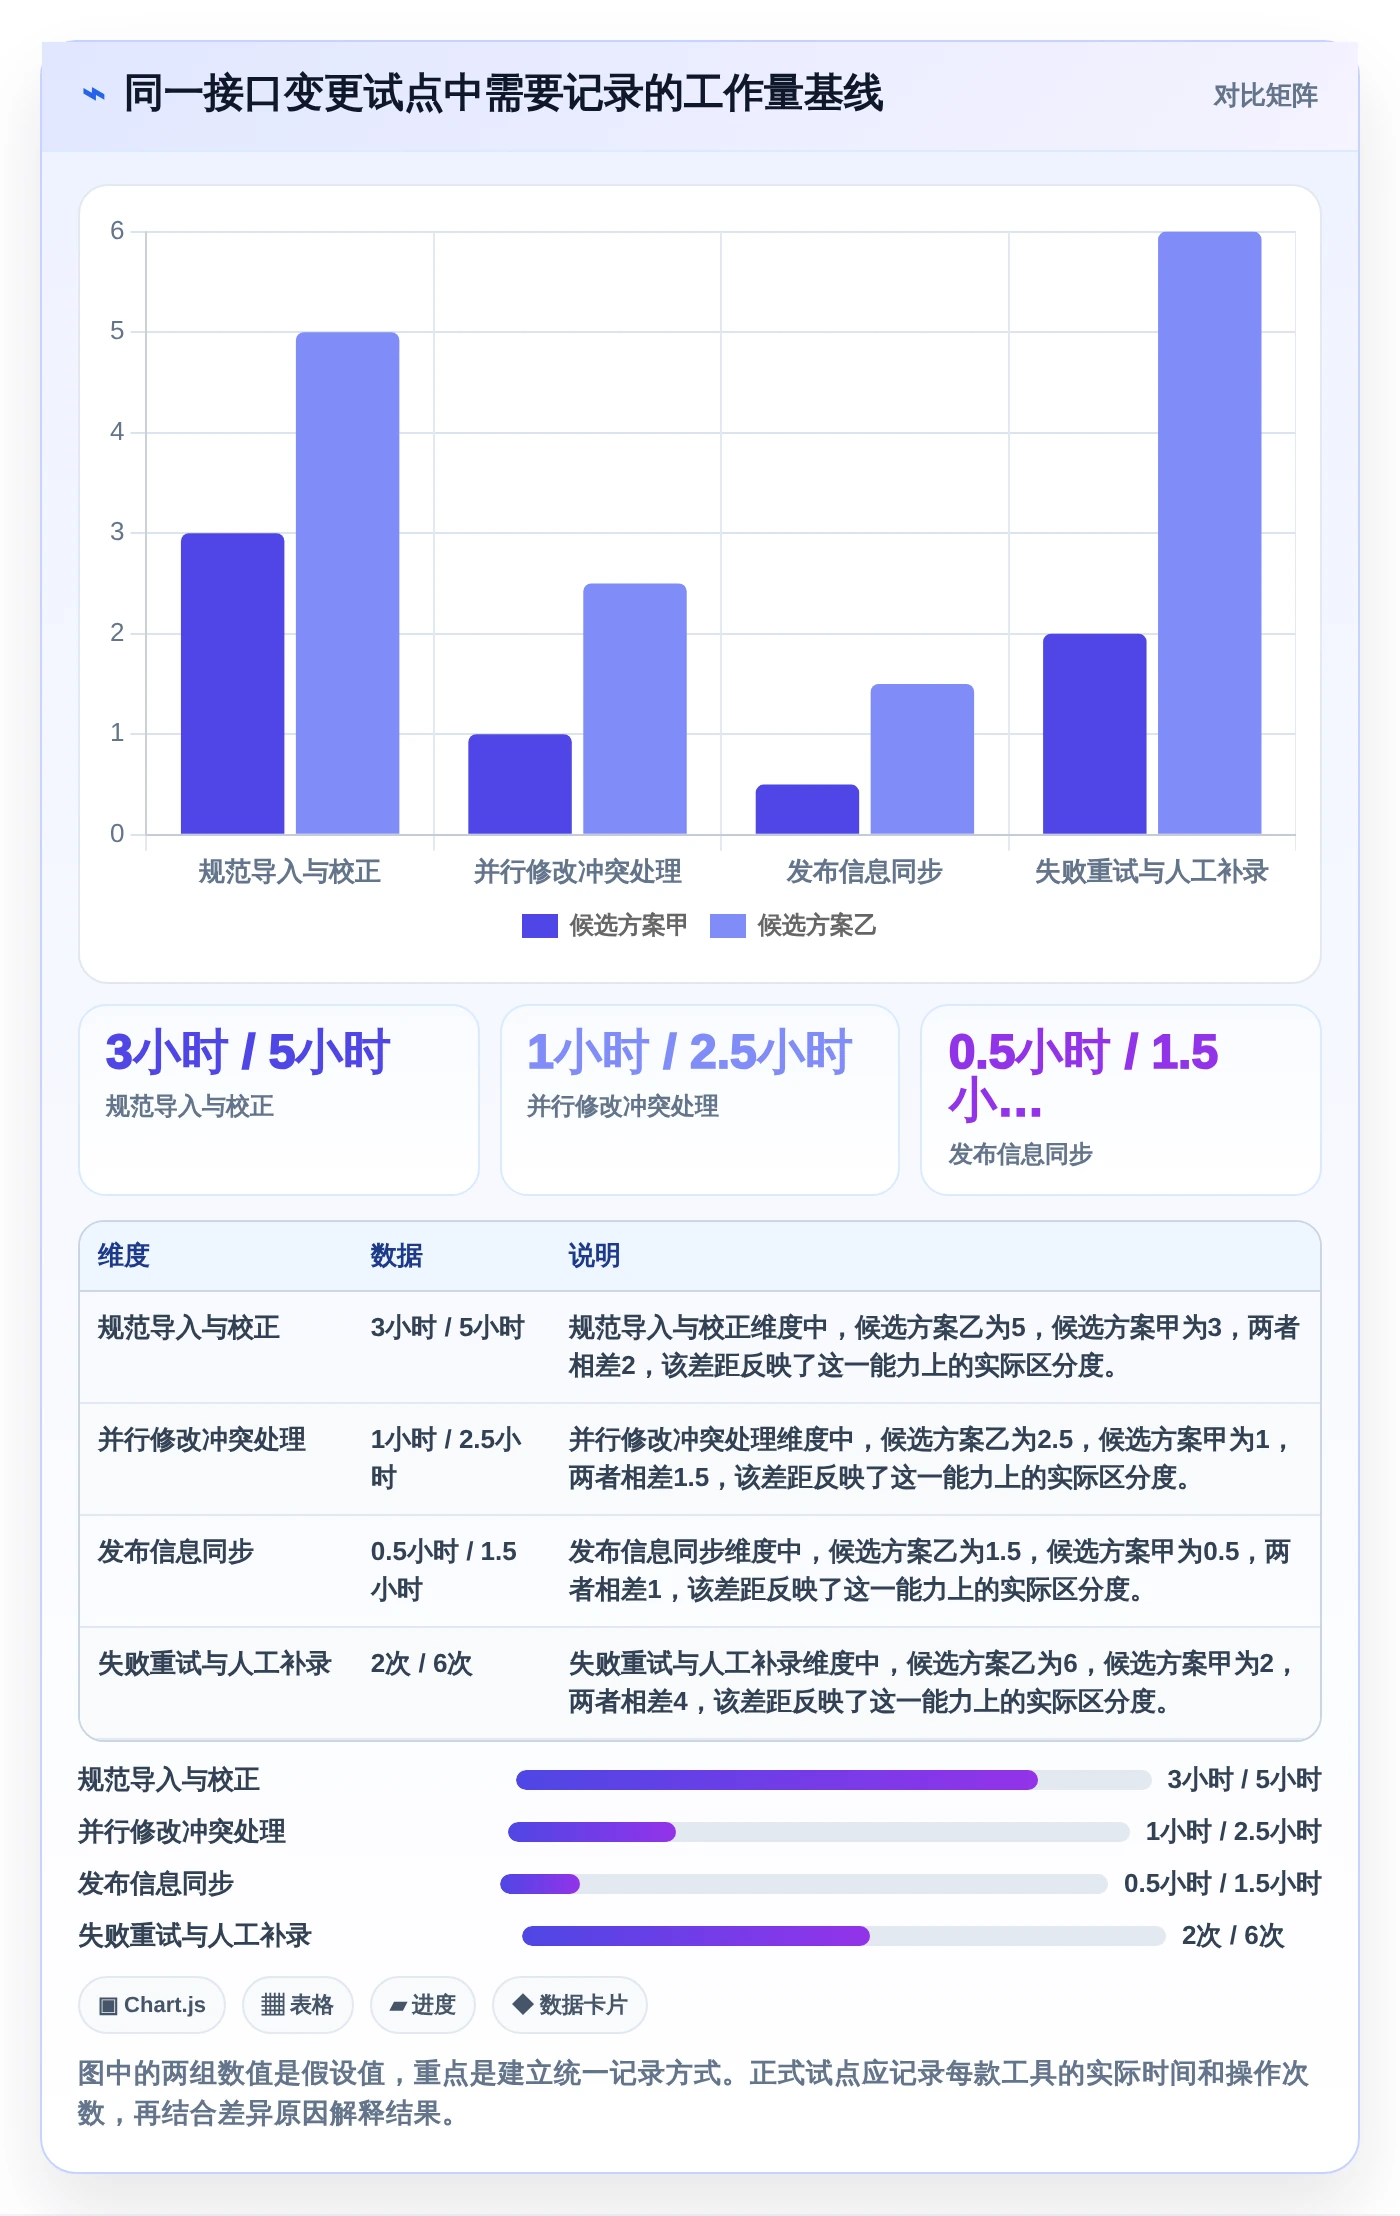Click the 0.5小时 / 1.5小时 progress value label

1223,1884
